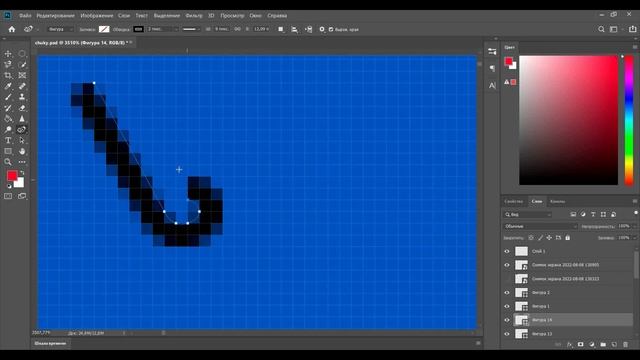This screenshot has height=360, width=640.
Task: Hide layer Фигура 1
Action: 507,306
